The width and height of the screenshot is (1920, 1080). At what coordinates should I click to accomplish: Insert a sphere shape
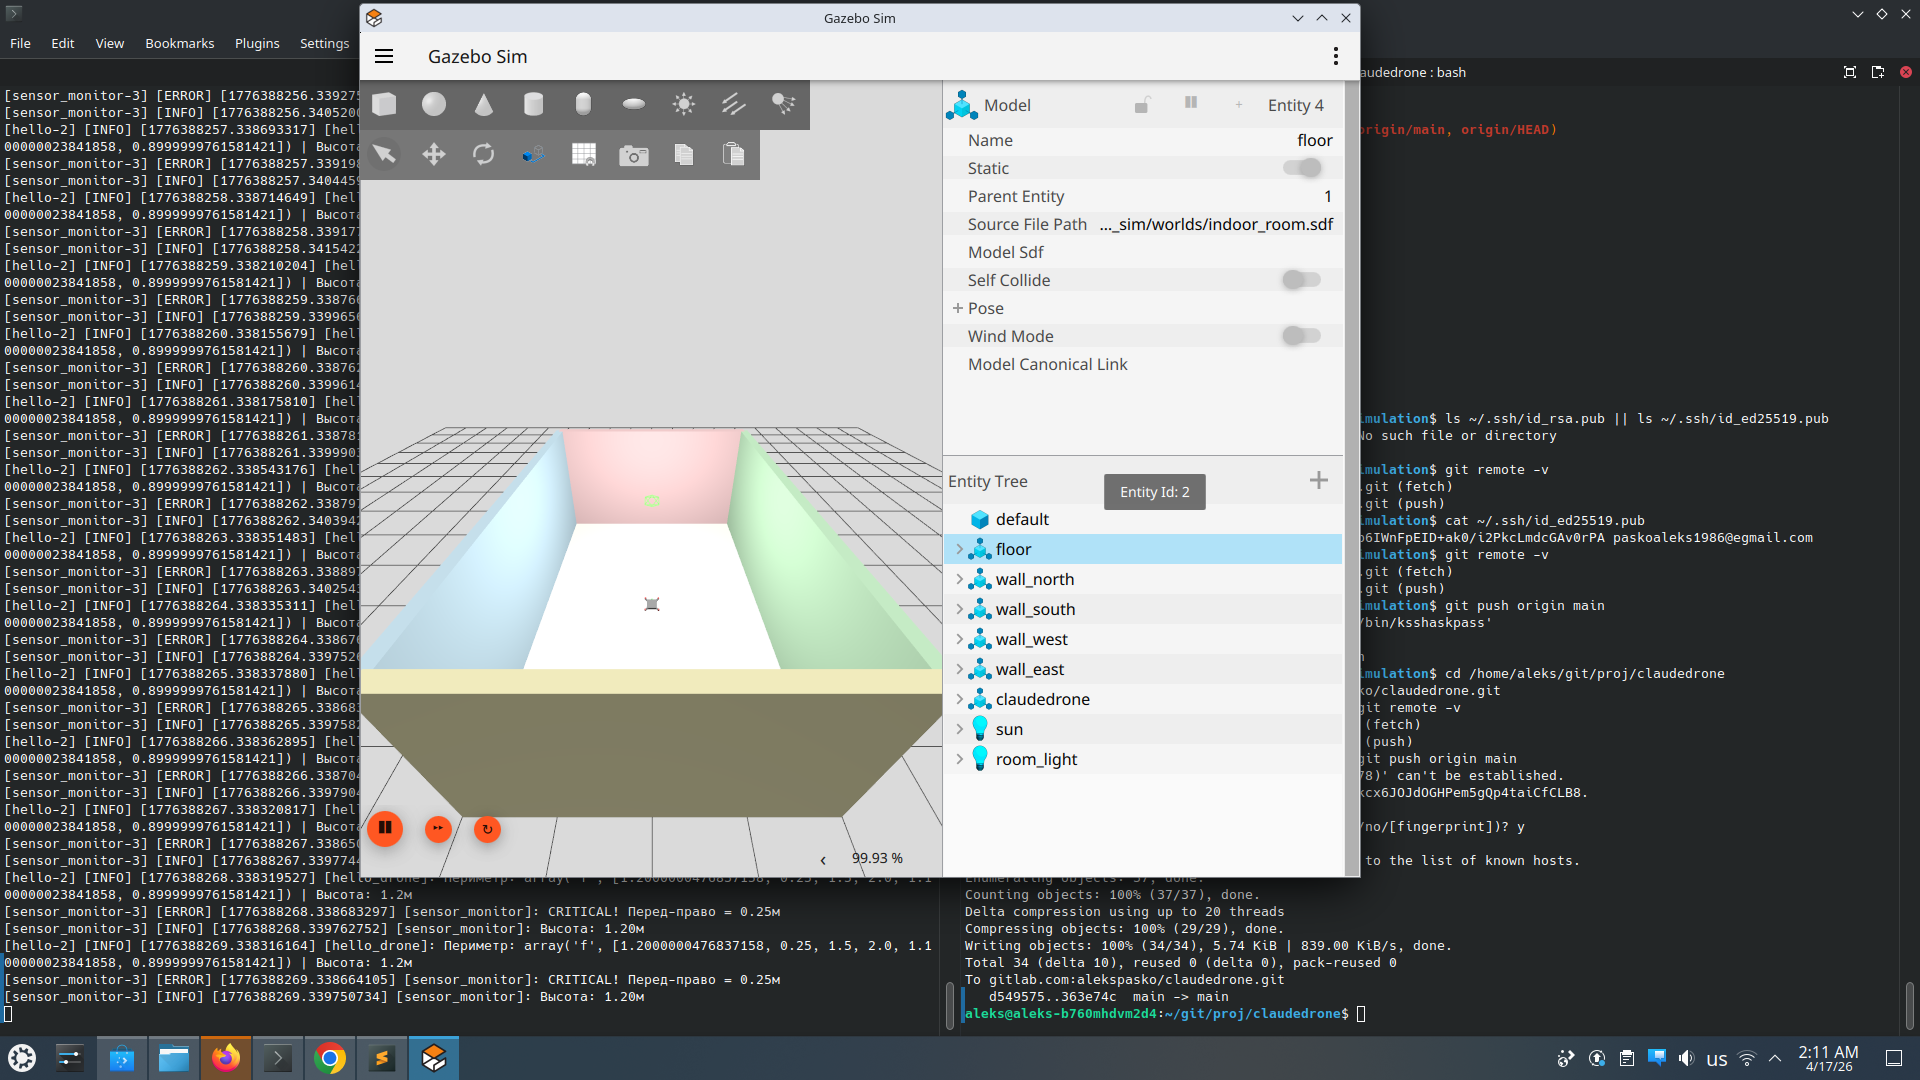coord(434,104)
